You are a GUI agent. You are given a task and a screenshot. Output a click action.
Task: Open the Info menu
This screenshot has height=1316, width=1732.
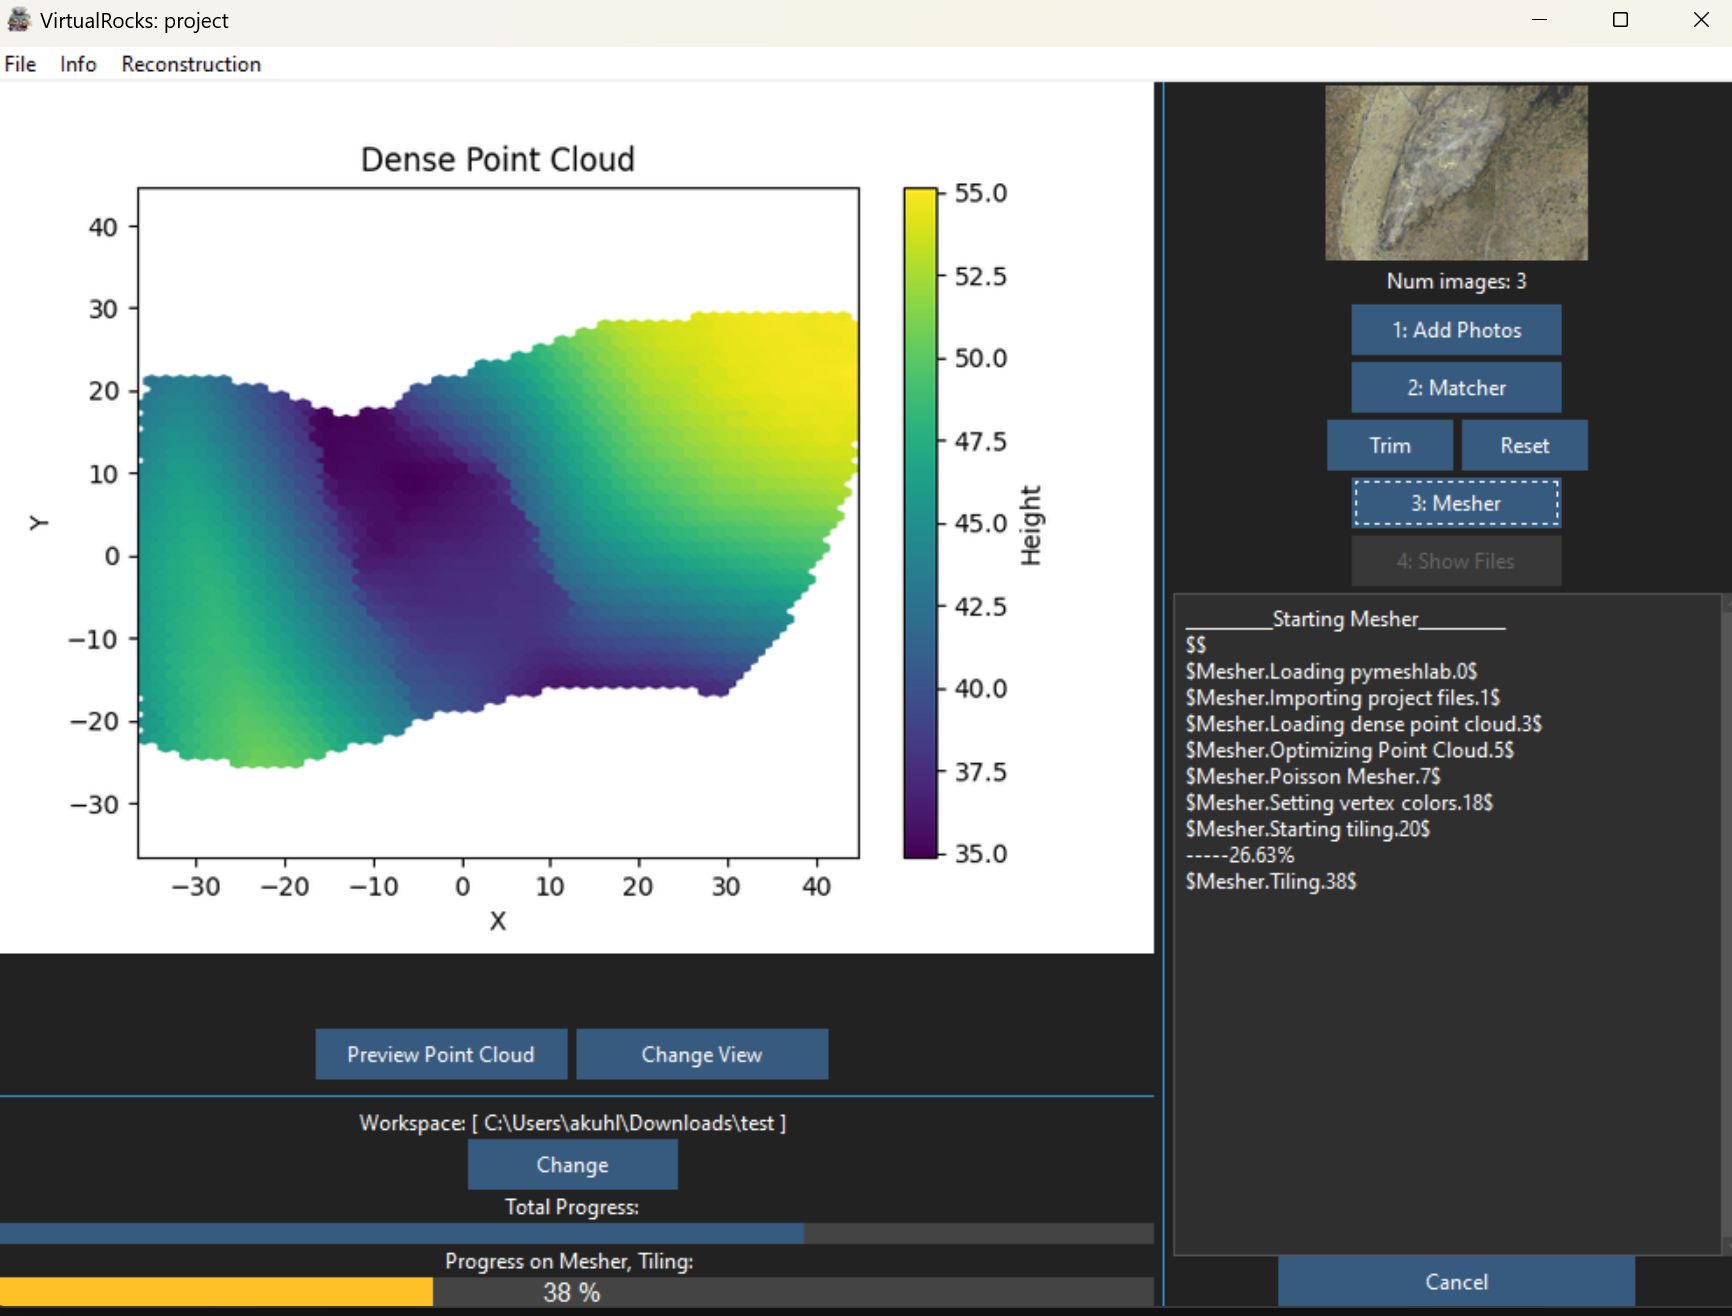click(78, 64)
